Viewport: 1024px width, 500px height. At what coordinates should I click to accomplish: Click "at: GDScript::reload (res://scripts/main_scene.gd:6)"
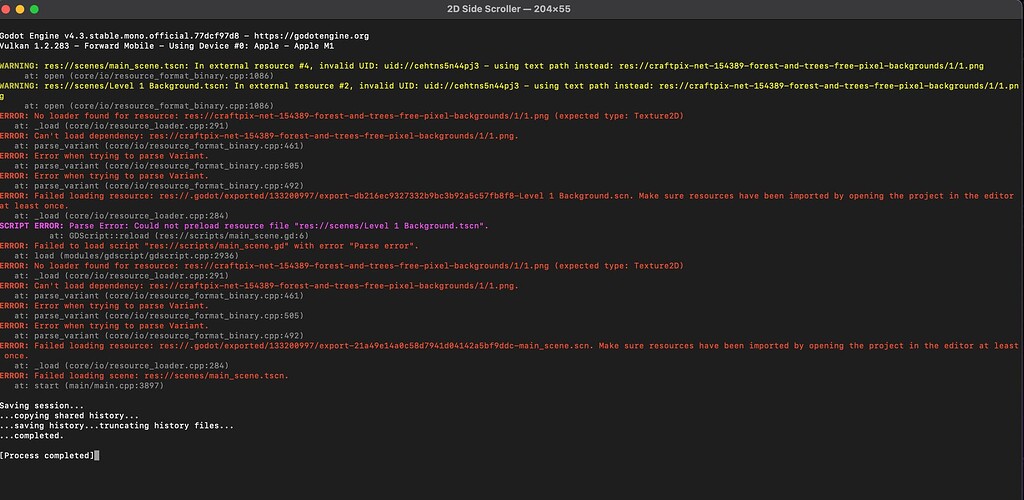[179, 236]
